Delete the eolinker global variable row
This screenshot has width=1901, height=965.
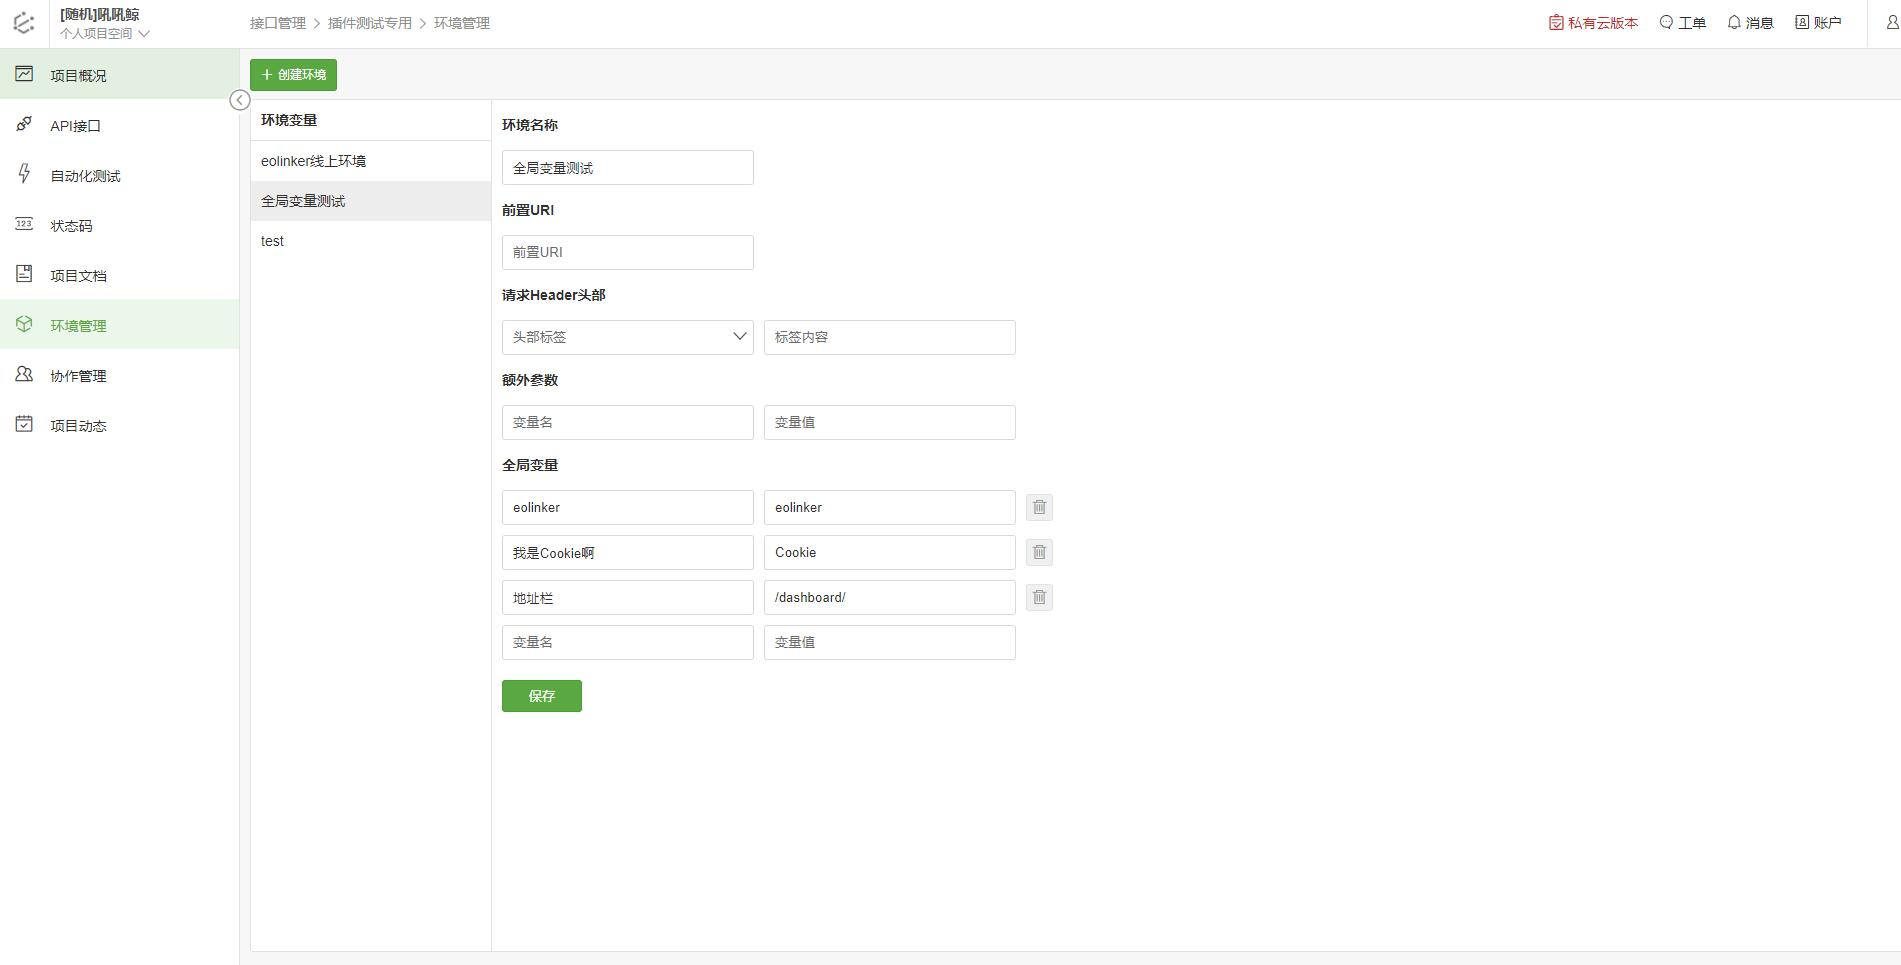(1039, 507)
